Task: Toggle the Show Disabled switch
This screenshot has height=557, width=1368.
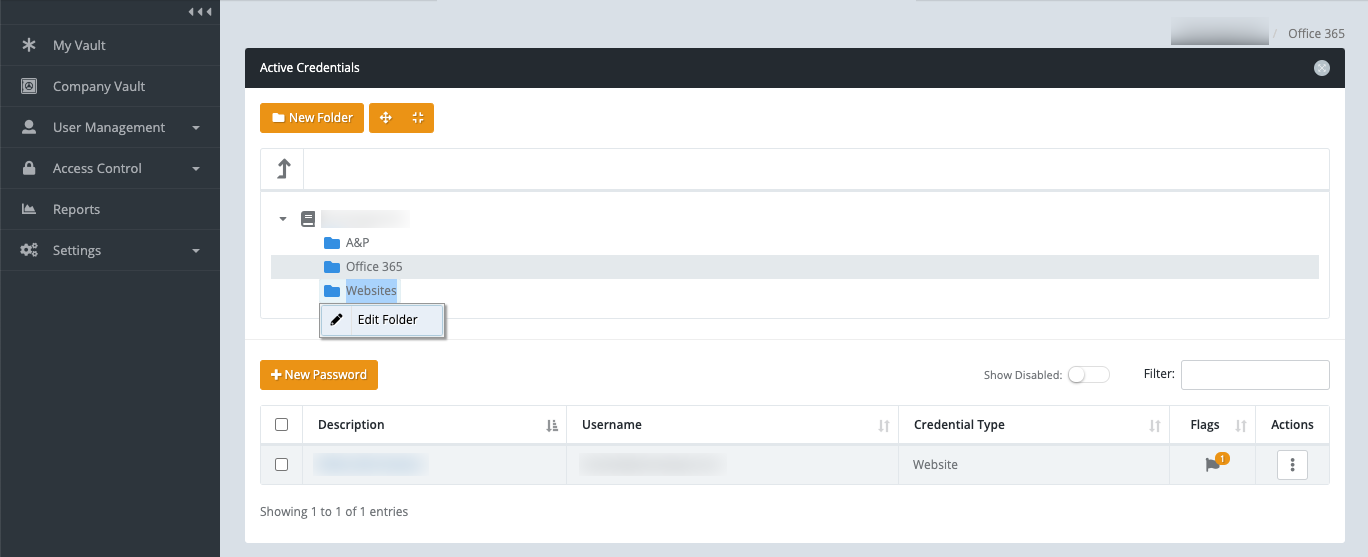Action: pos(1088,375)
